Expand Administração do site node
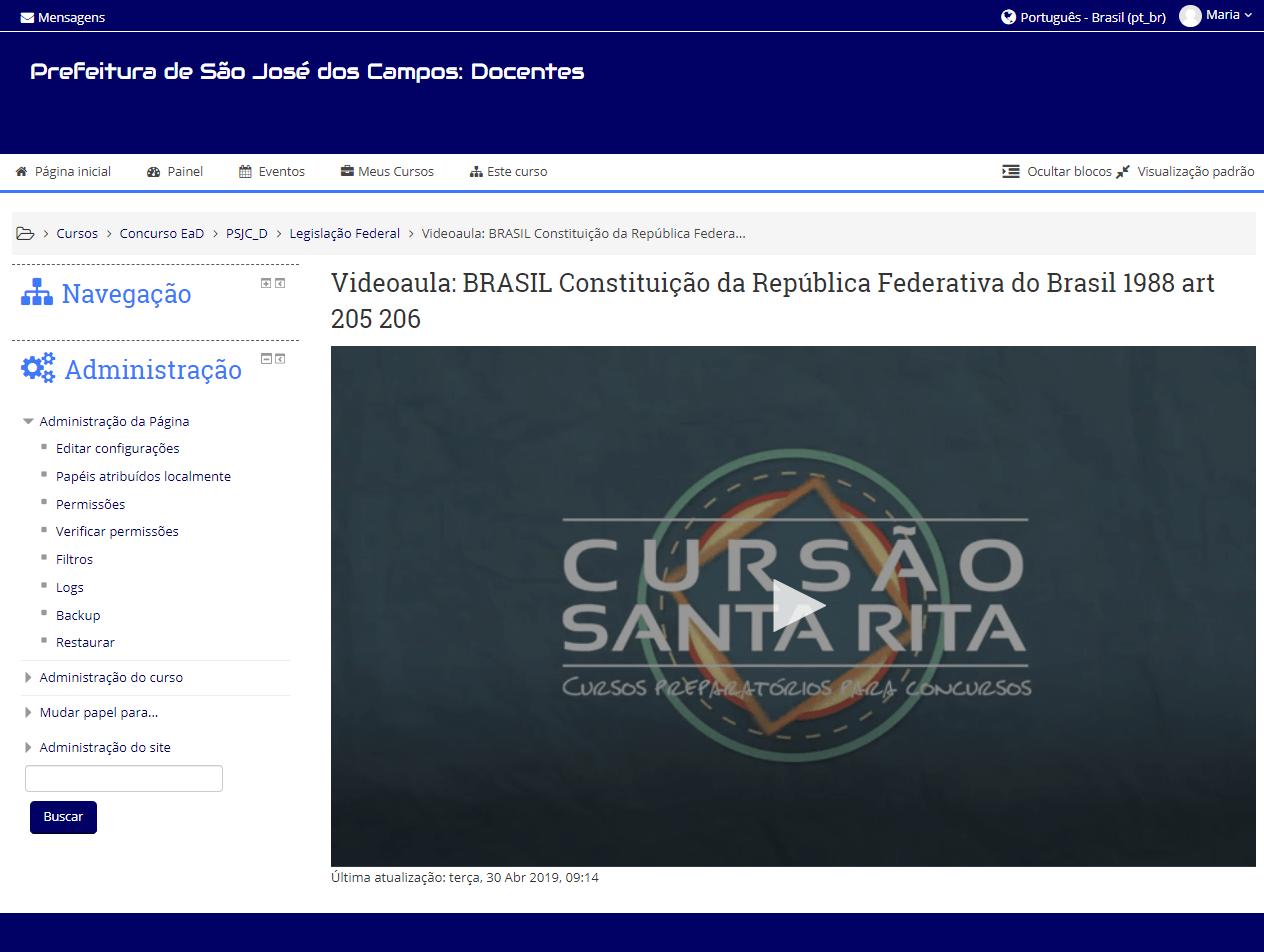Viewport: 1264px width, 952px height. (x=28, y=747)
